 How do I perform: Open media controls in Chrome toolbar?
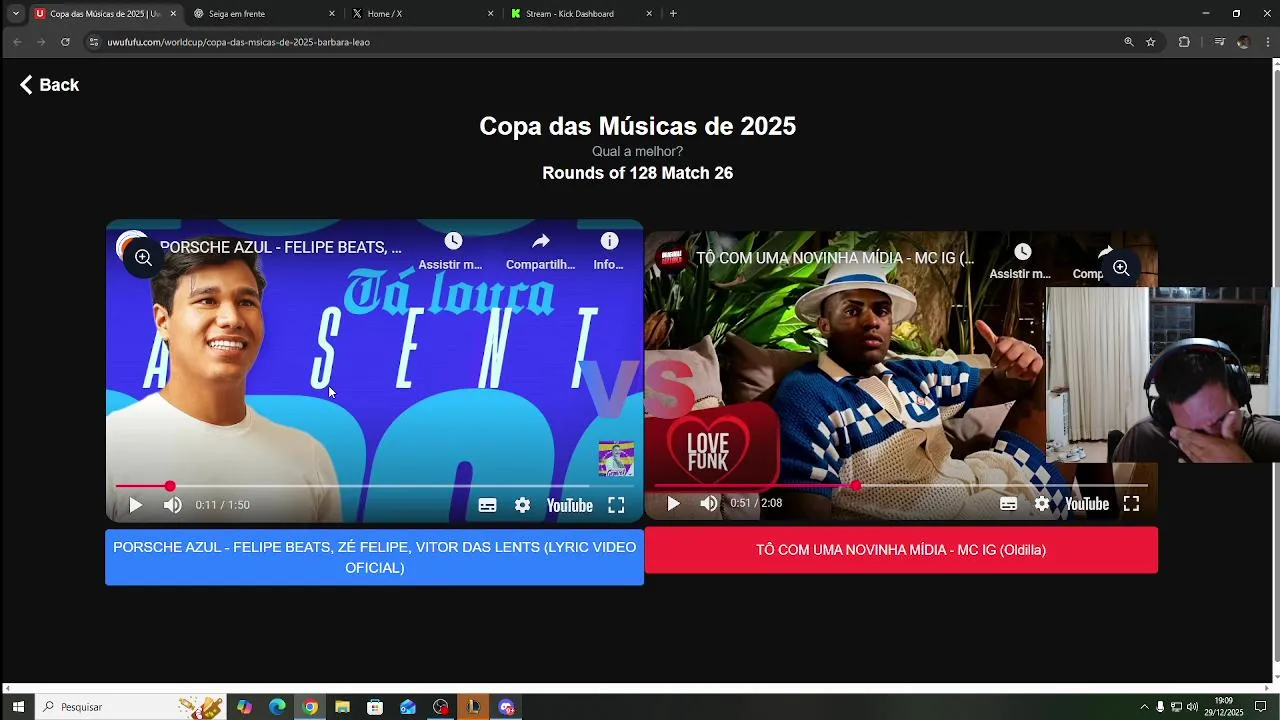[x=1219, y=42]
